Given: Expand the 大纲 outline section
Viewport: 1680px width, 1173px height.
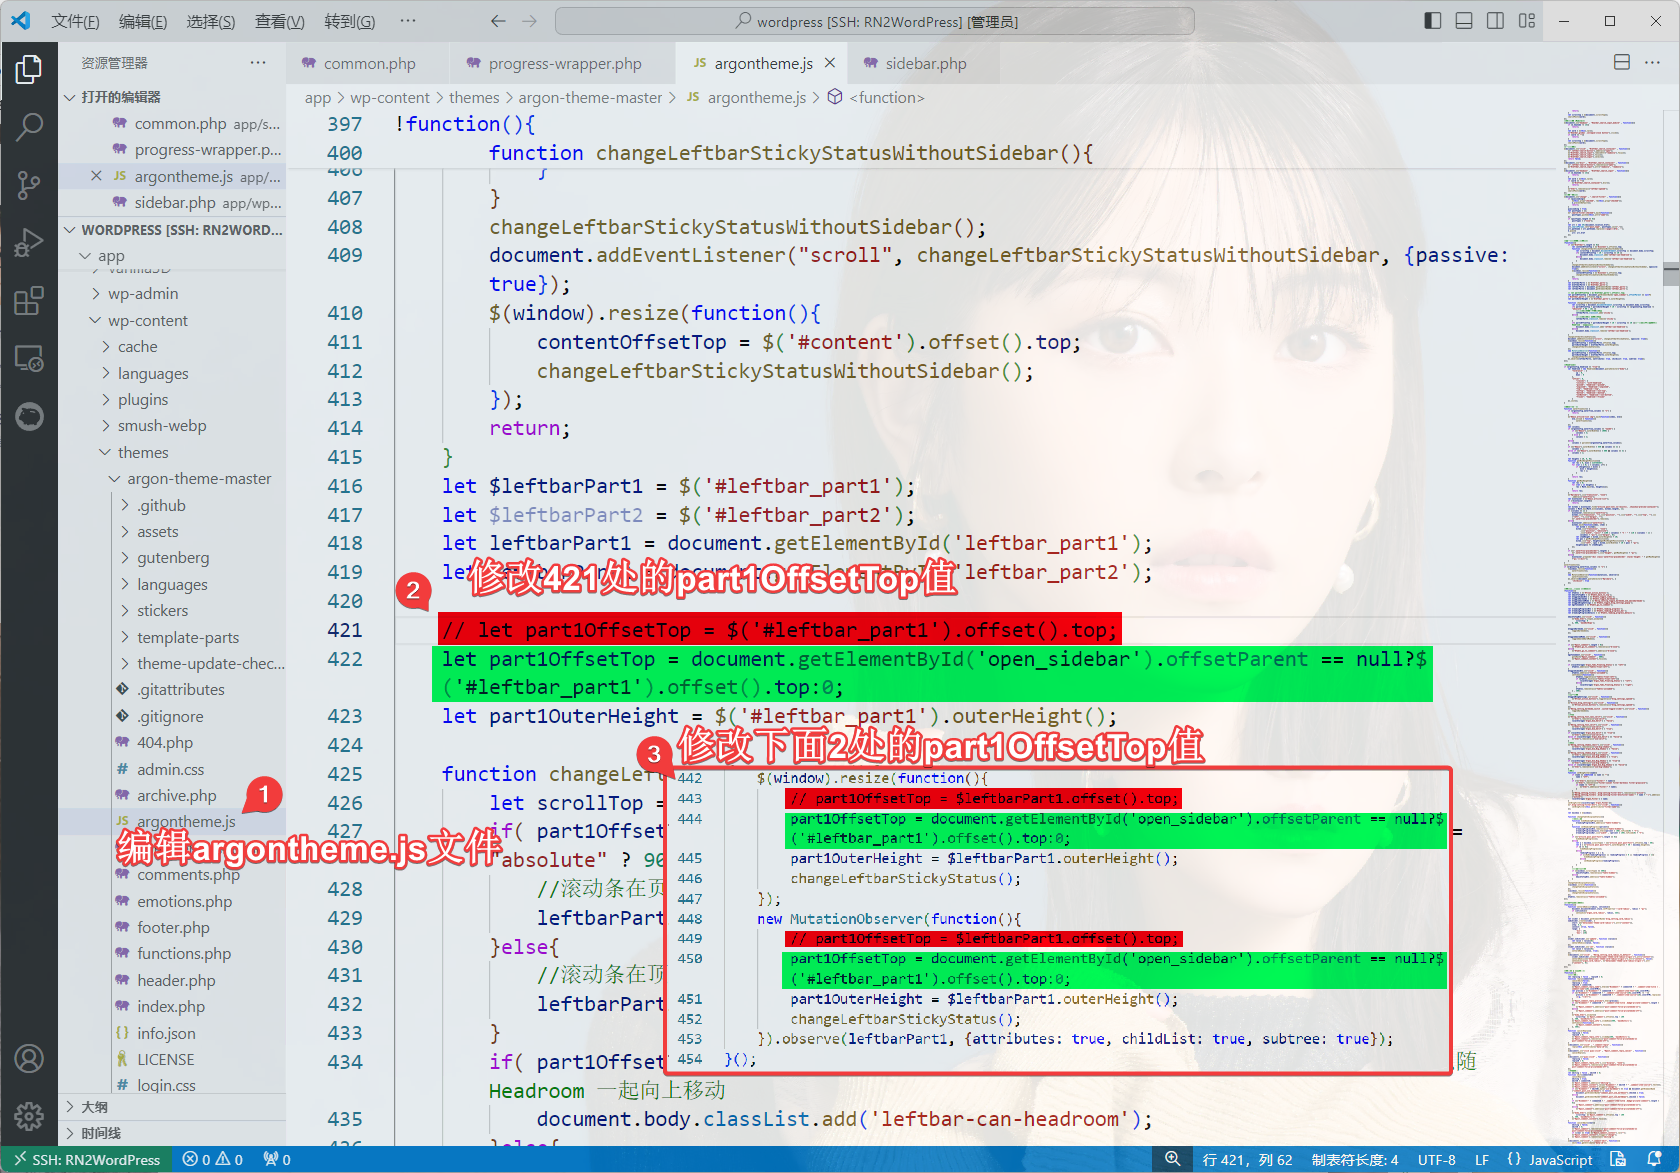Looking at the screenshot, I should click(x=95, y=1107).
